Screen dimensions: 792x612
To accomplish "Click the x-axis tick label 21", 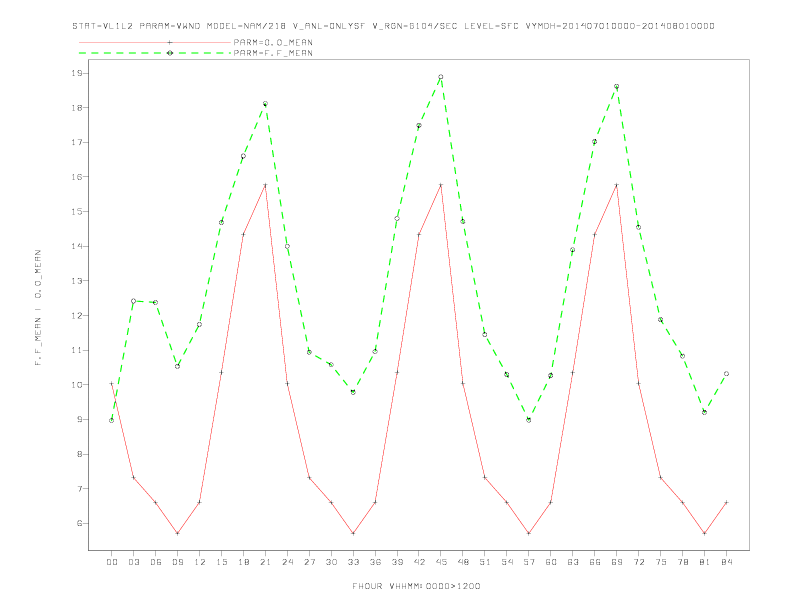I will click(265, 562).
